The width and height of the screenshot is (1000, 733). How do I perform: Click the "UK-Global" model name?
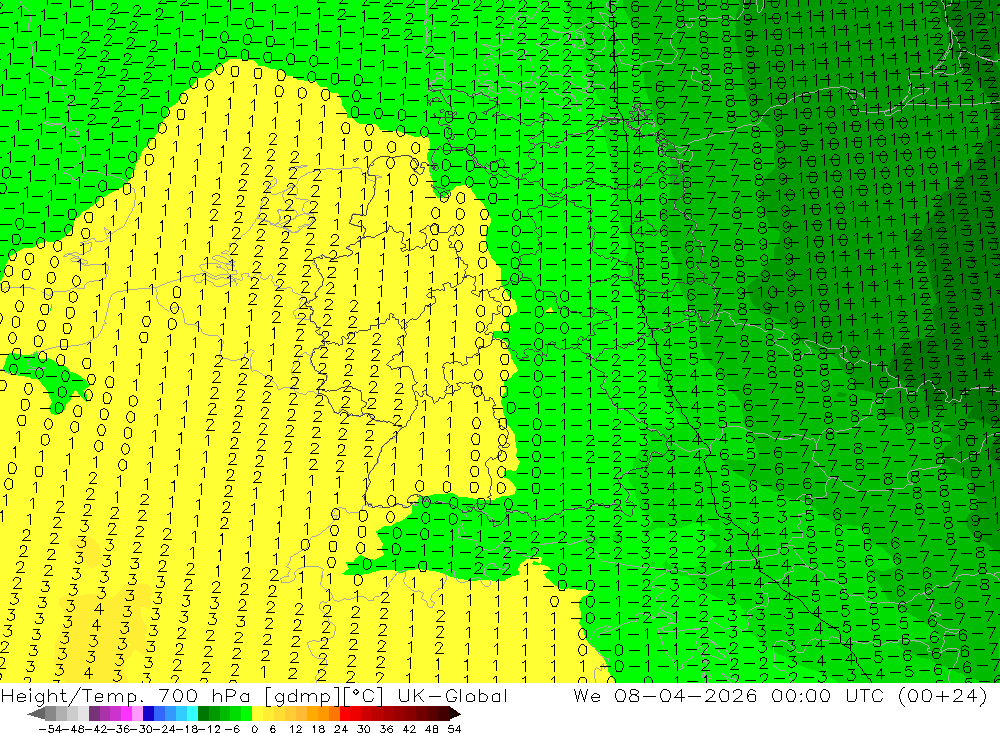tap(452, 695)
